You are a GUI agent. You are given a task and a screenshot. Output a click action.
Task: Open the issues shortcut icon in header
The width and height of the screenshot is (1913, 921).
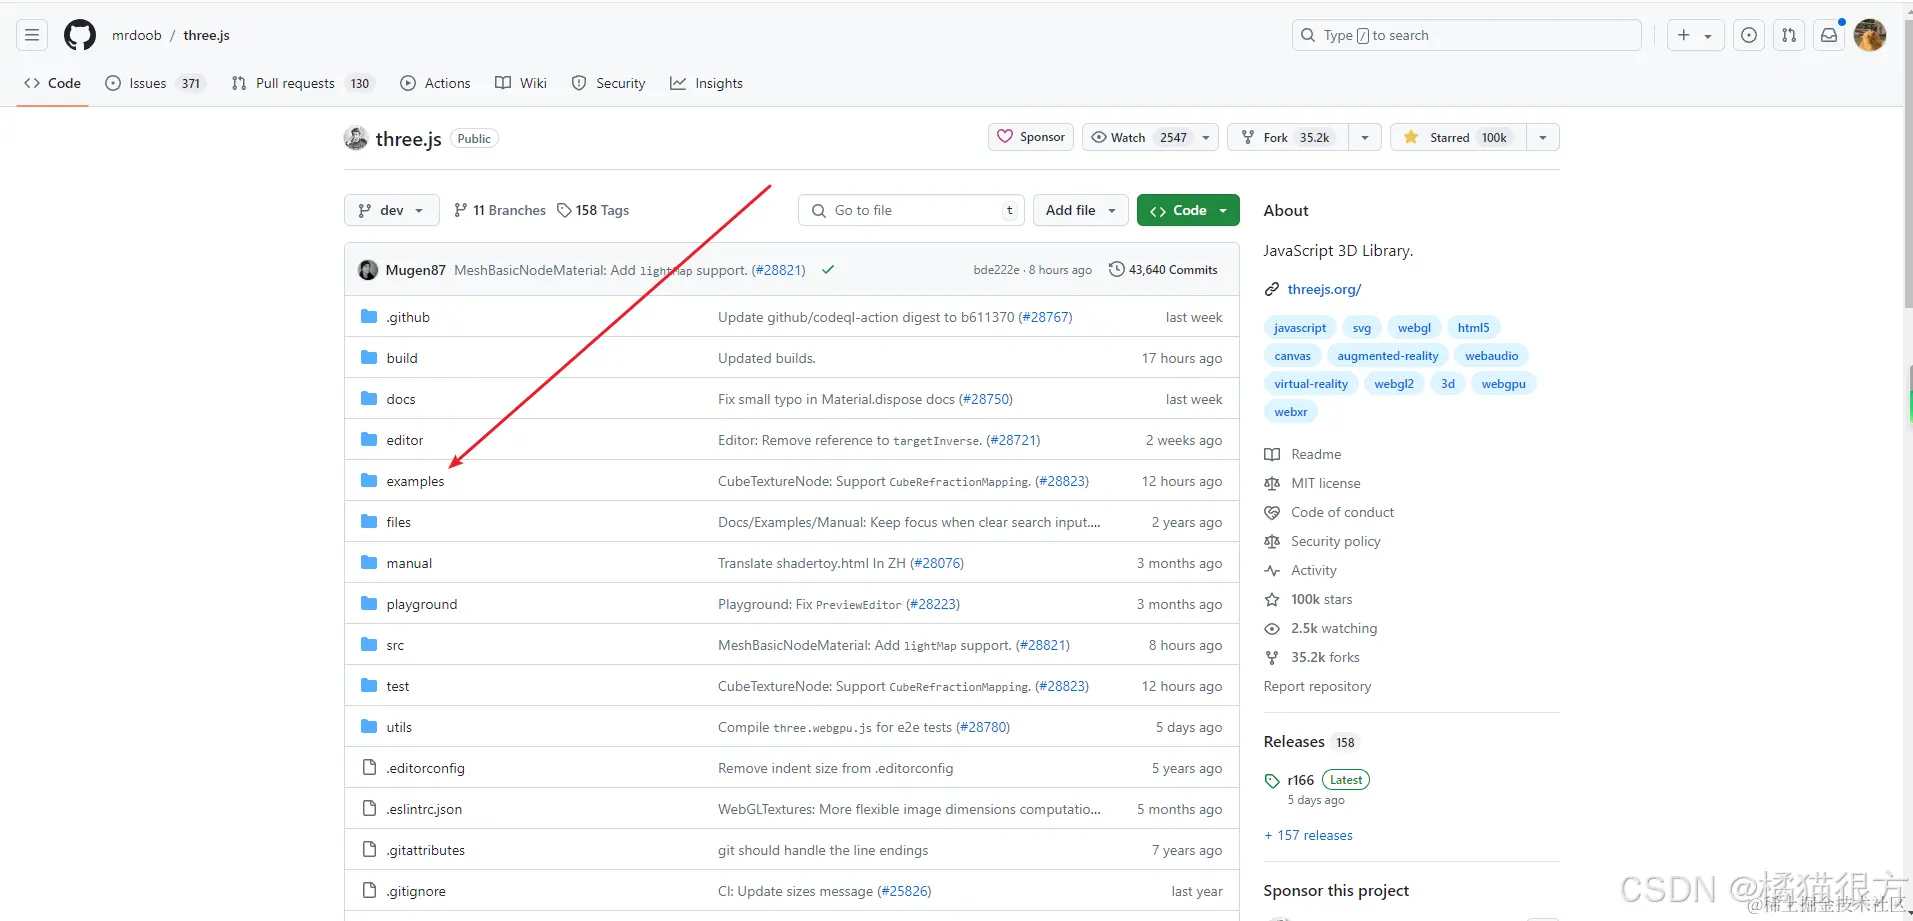tap(1749, 35)
